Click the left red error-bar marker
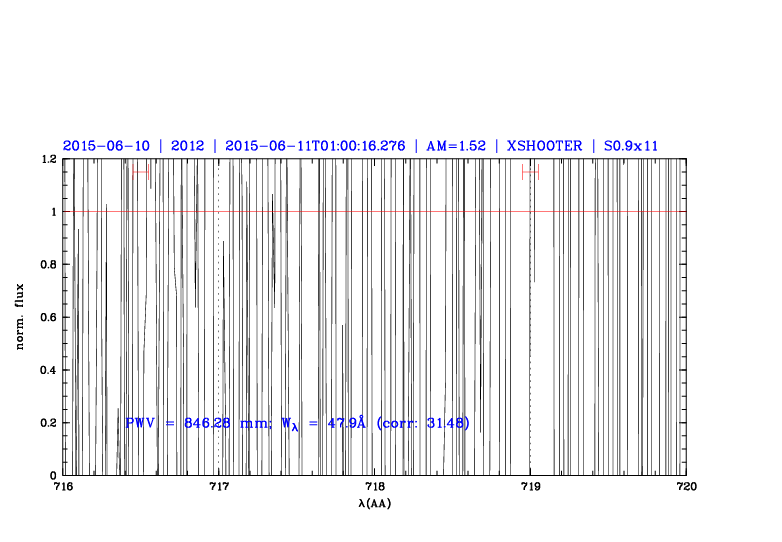 [141, 172]
